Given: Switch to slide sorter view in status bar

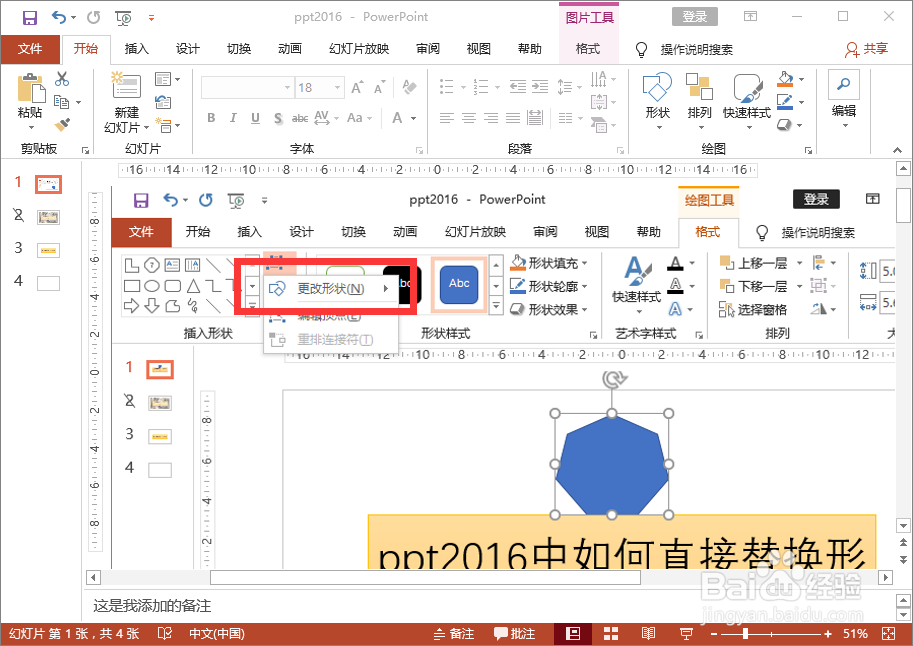Looking at the screenshot, I should [611, 634].
